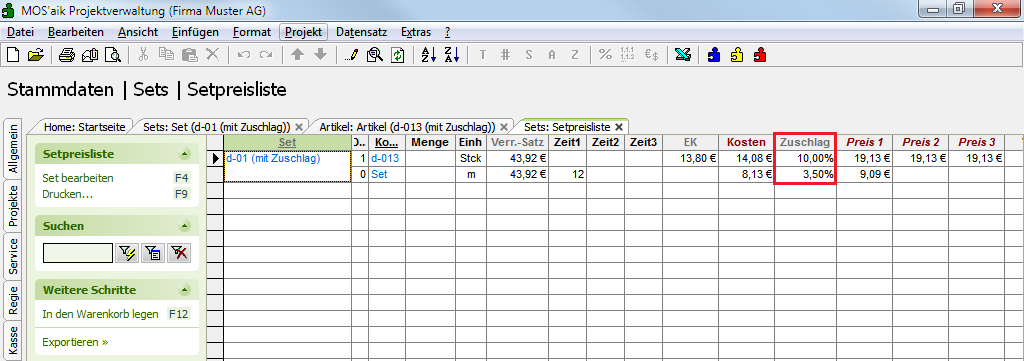Viewport: 1024px width, 361px height.
Task: Click the print toolbar icon
Action: pyautogui.click(x=67, y=55)
